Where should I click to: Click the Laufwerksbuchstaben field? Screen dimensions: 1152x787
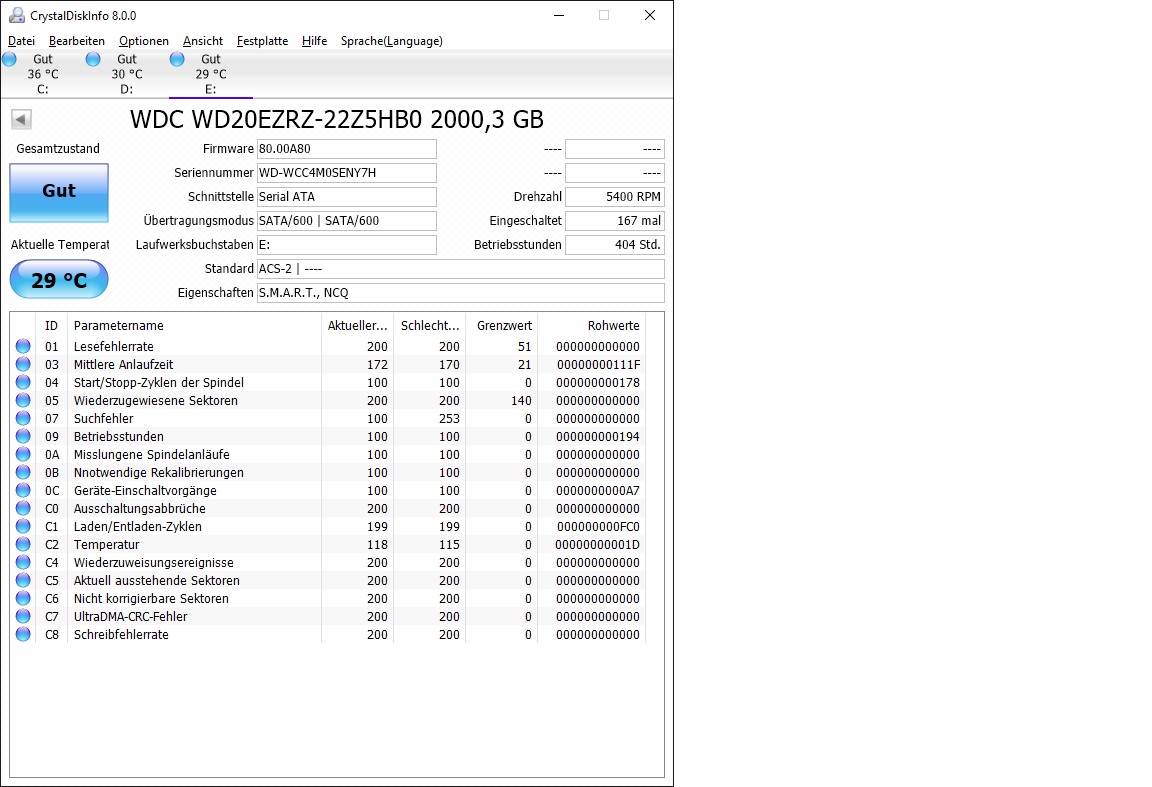[x=347, y=245]
